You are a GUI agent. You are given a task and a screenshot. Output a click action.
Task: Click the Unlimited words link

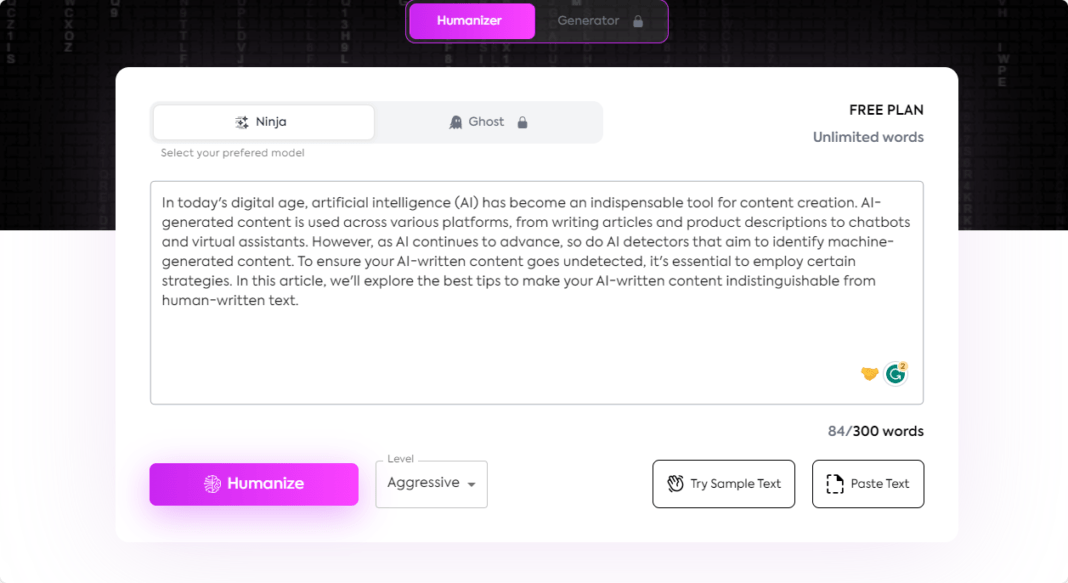[868, 137]
